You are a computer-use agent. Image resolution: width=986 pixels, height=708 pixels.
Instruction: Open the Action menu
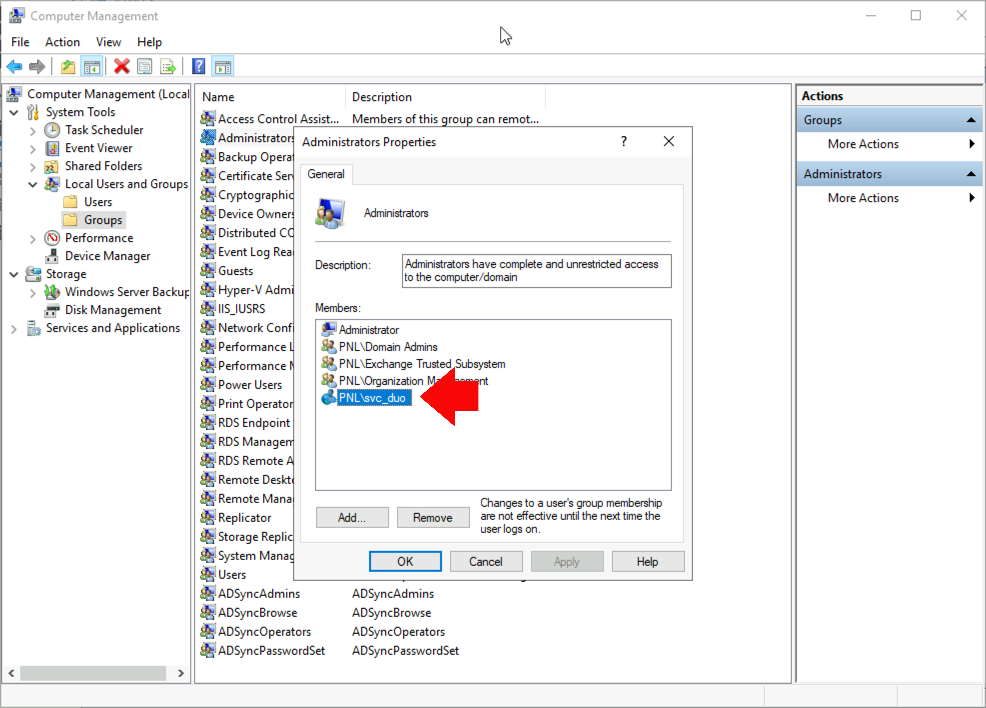click(x=62, y=42)
